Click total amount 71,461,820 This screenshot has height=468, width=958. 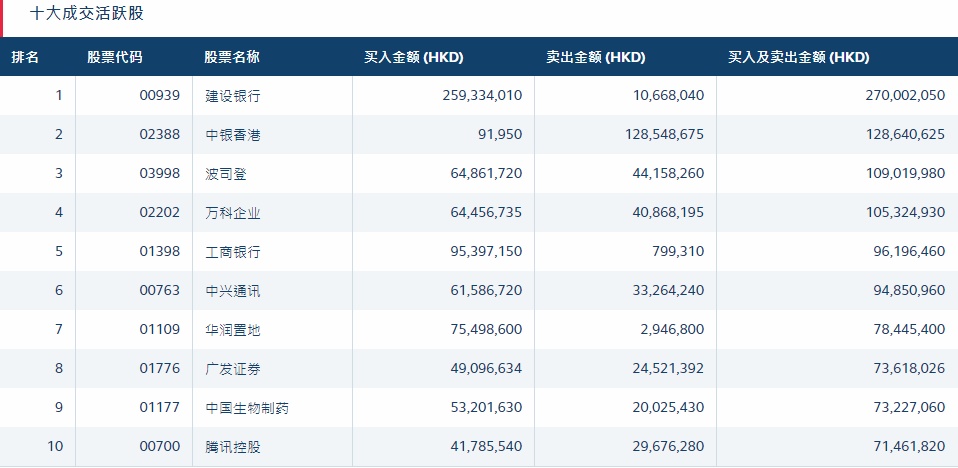[909, 447]
